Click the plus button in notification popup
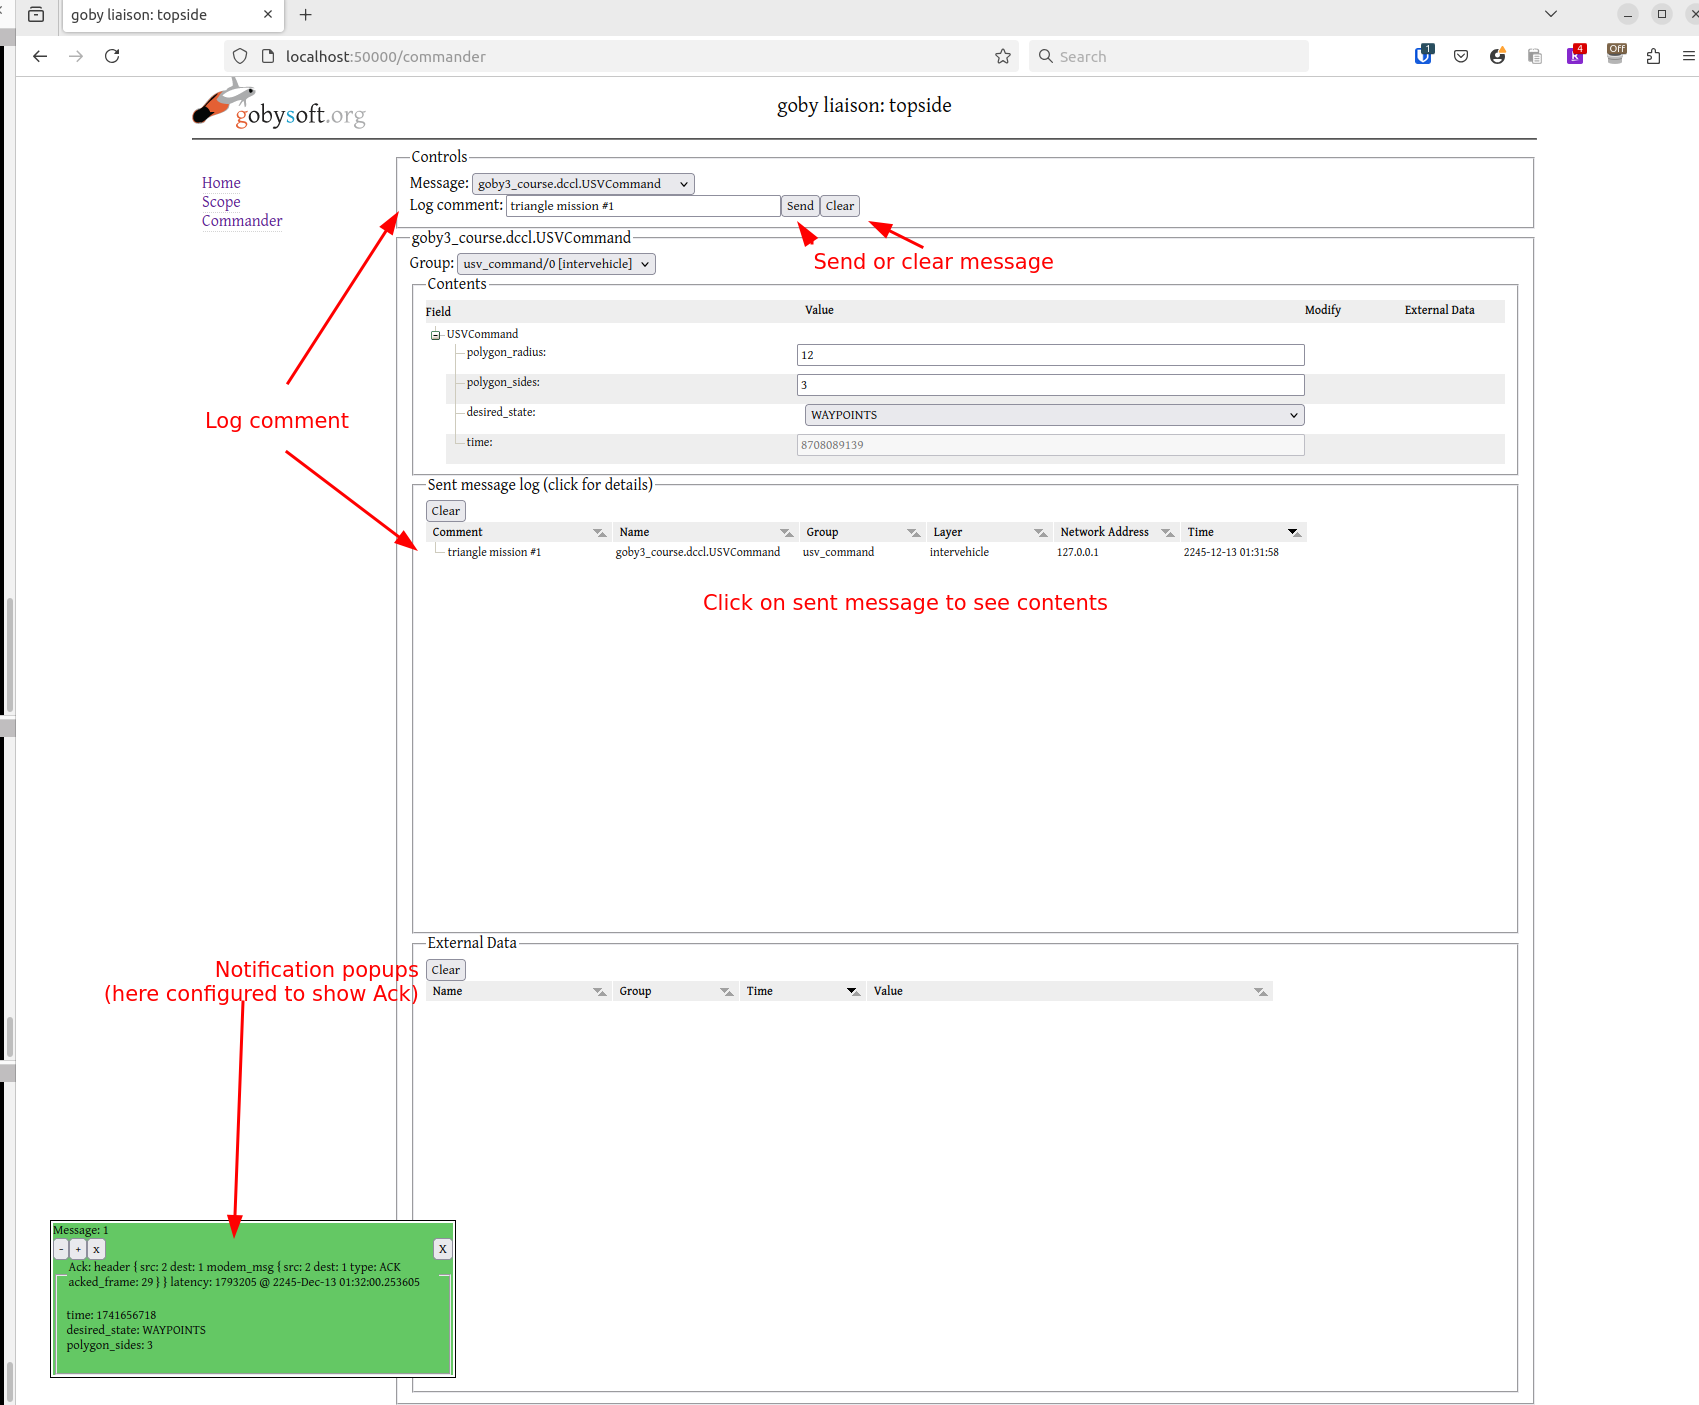The width and height of the screenshot is (1699, 1405). tap(78, 1249)
